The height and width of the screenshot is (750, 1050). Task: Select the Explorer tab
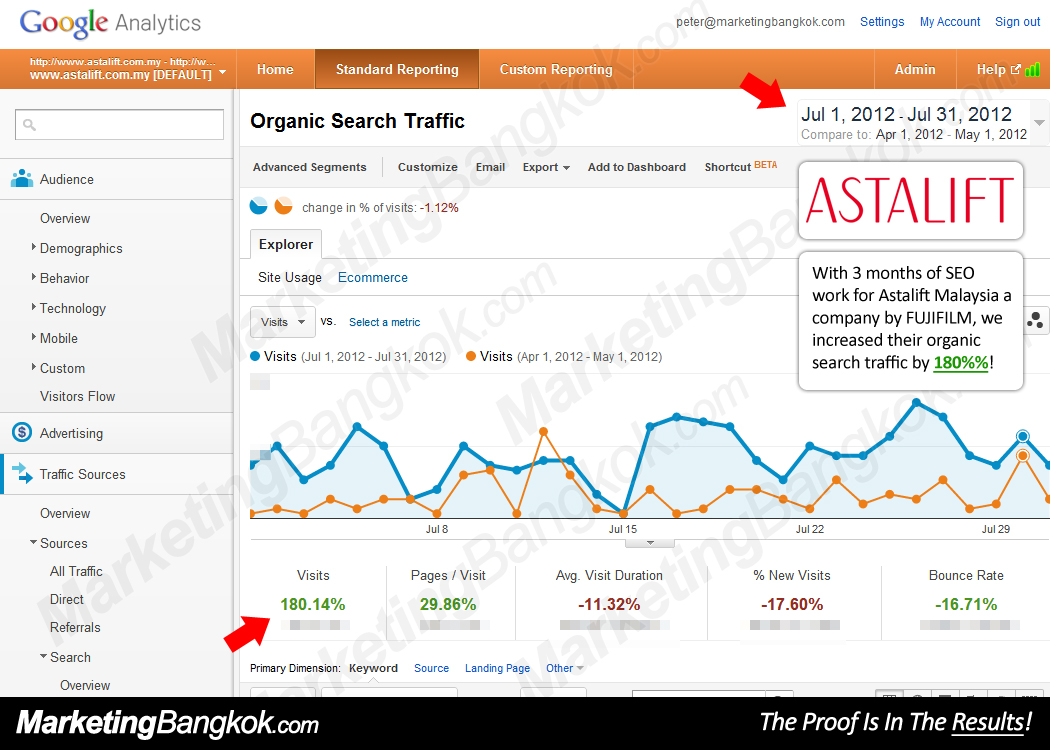[286, 244]
